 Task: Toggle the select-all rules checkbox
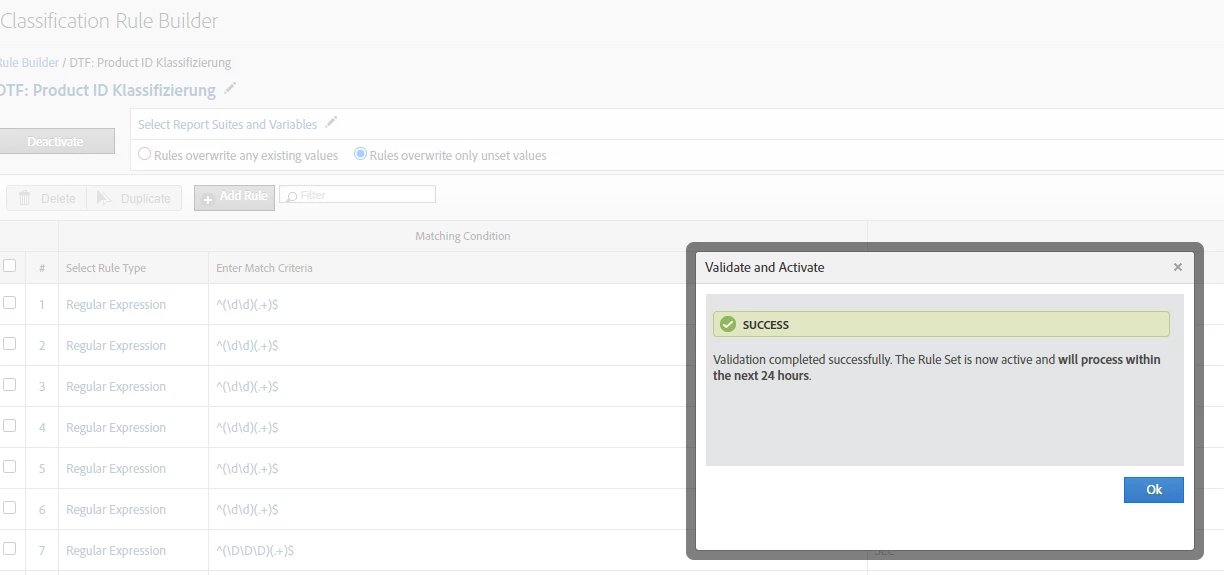(9, 266)
